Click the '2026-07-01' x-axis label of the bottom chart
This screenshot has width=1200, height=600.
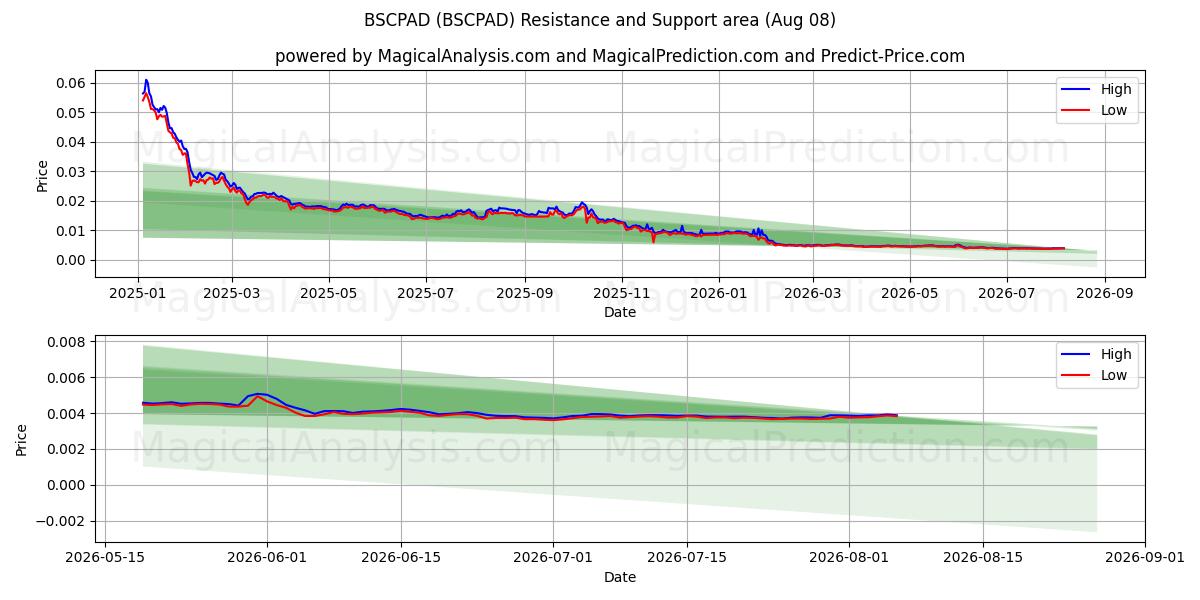pyautogui.click(x=553, y=559)
